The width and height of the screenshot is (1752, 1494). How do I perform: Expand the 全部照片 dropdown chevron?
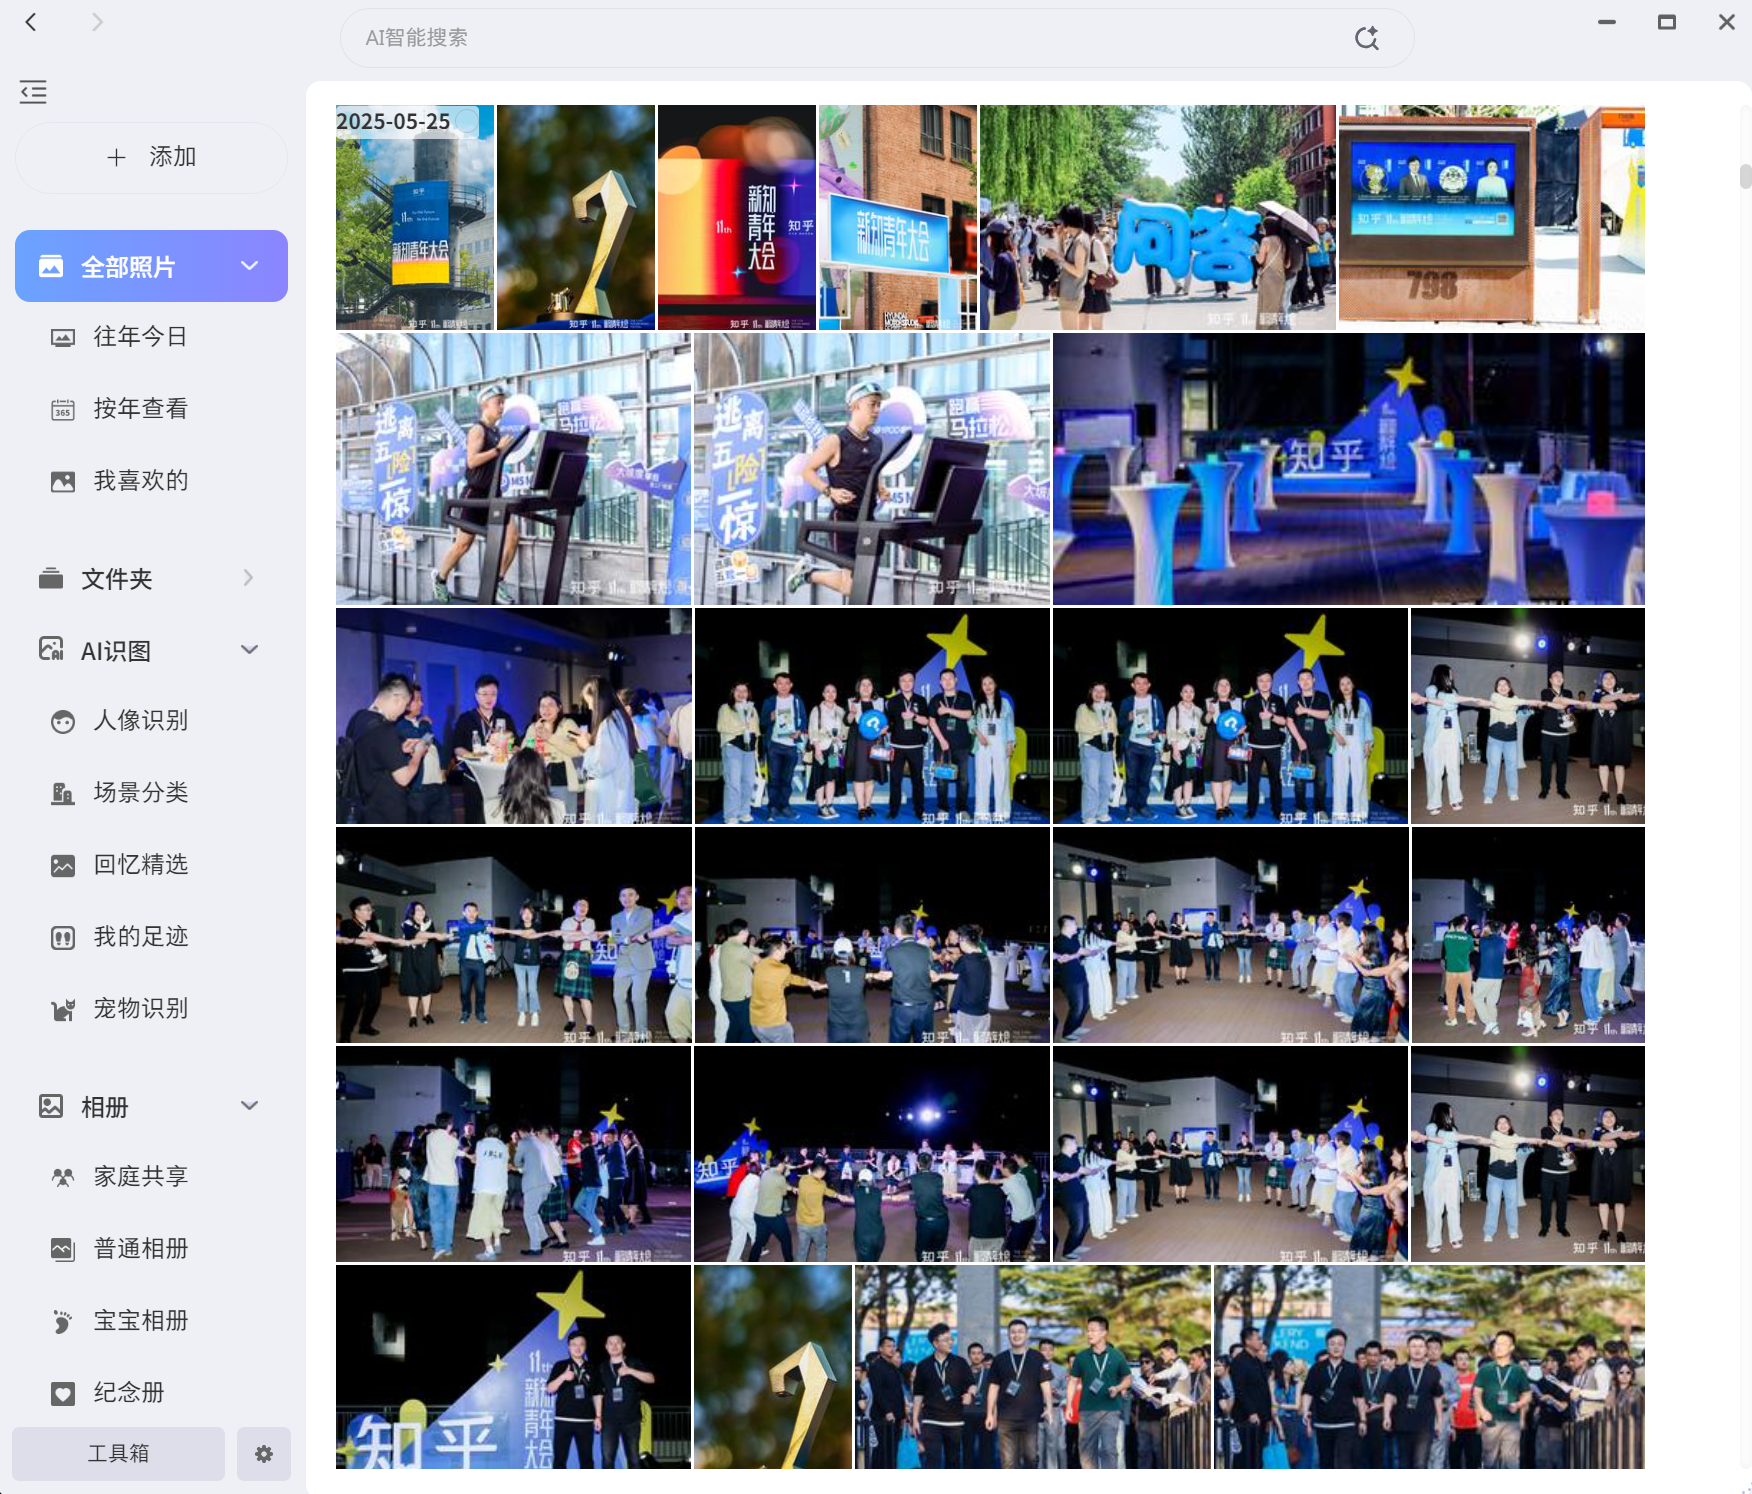pos(250,266)
